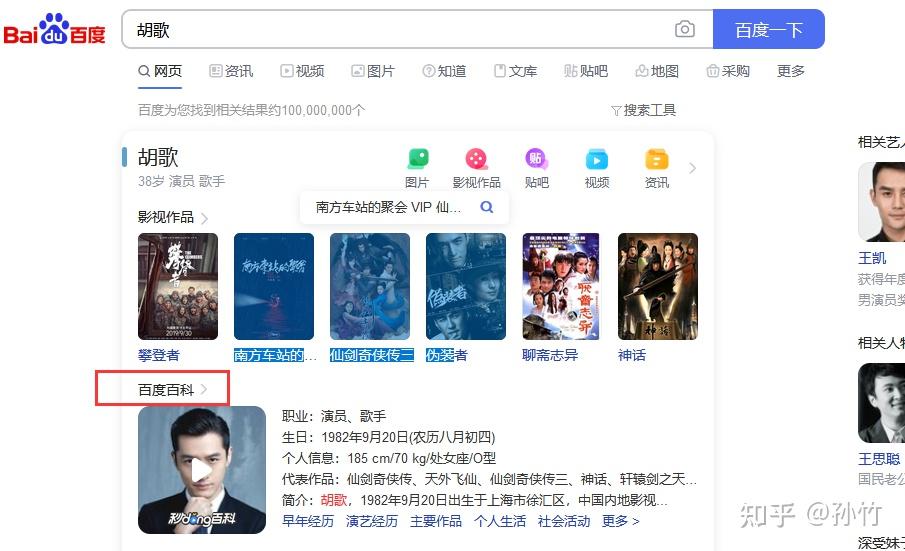
Task: Open 搜索工具 filter
Action: [644, 110]
